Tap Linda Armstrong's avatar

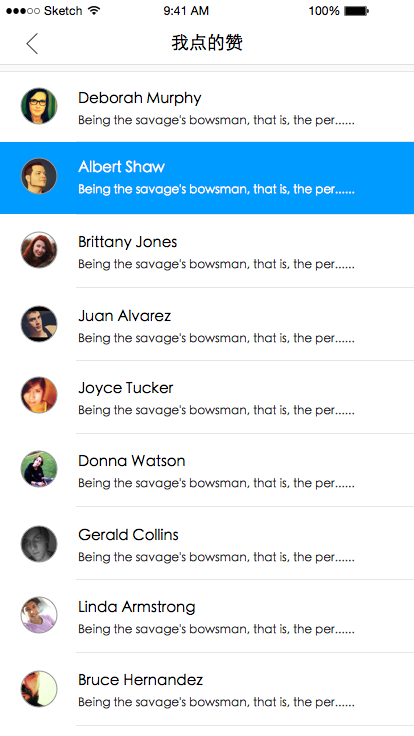click(39, 615)
